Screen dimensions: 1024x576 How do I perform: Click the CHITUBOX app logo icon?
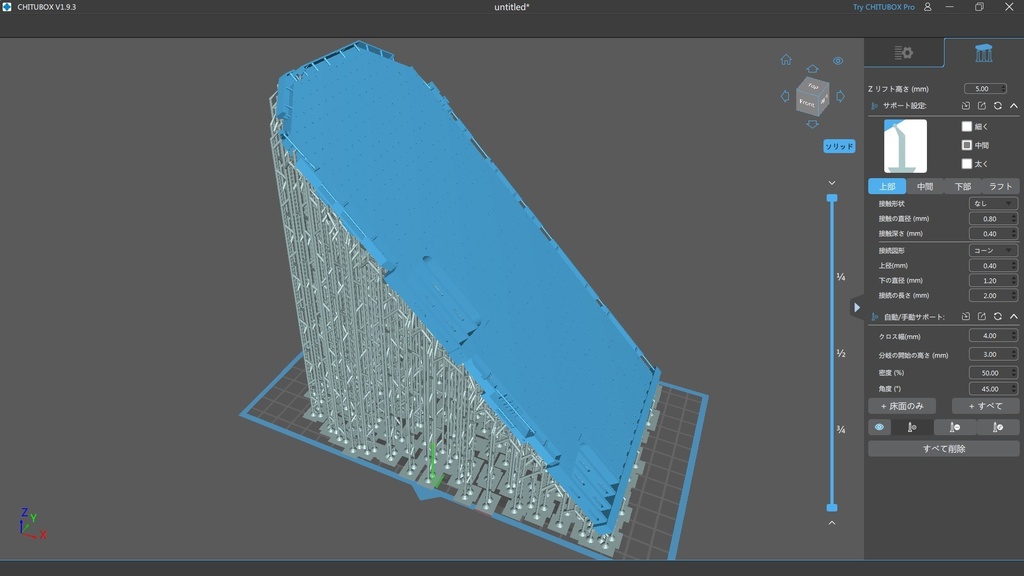7,7
